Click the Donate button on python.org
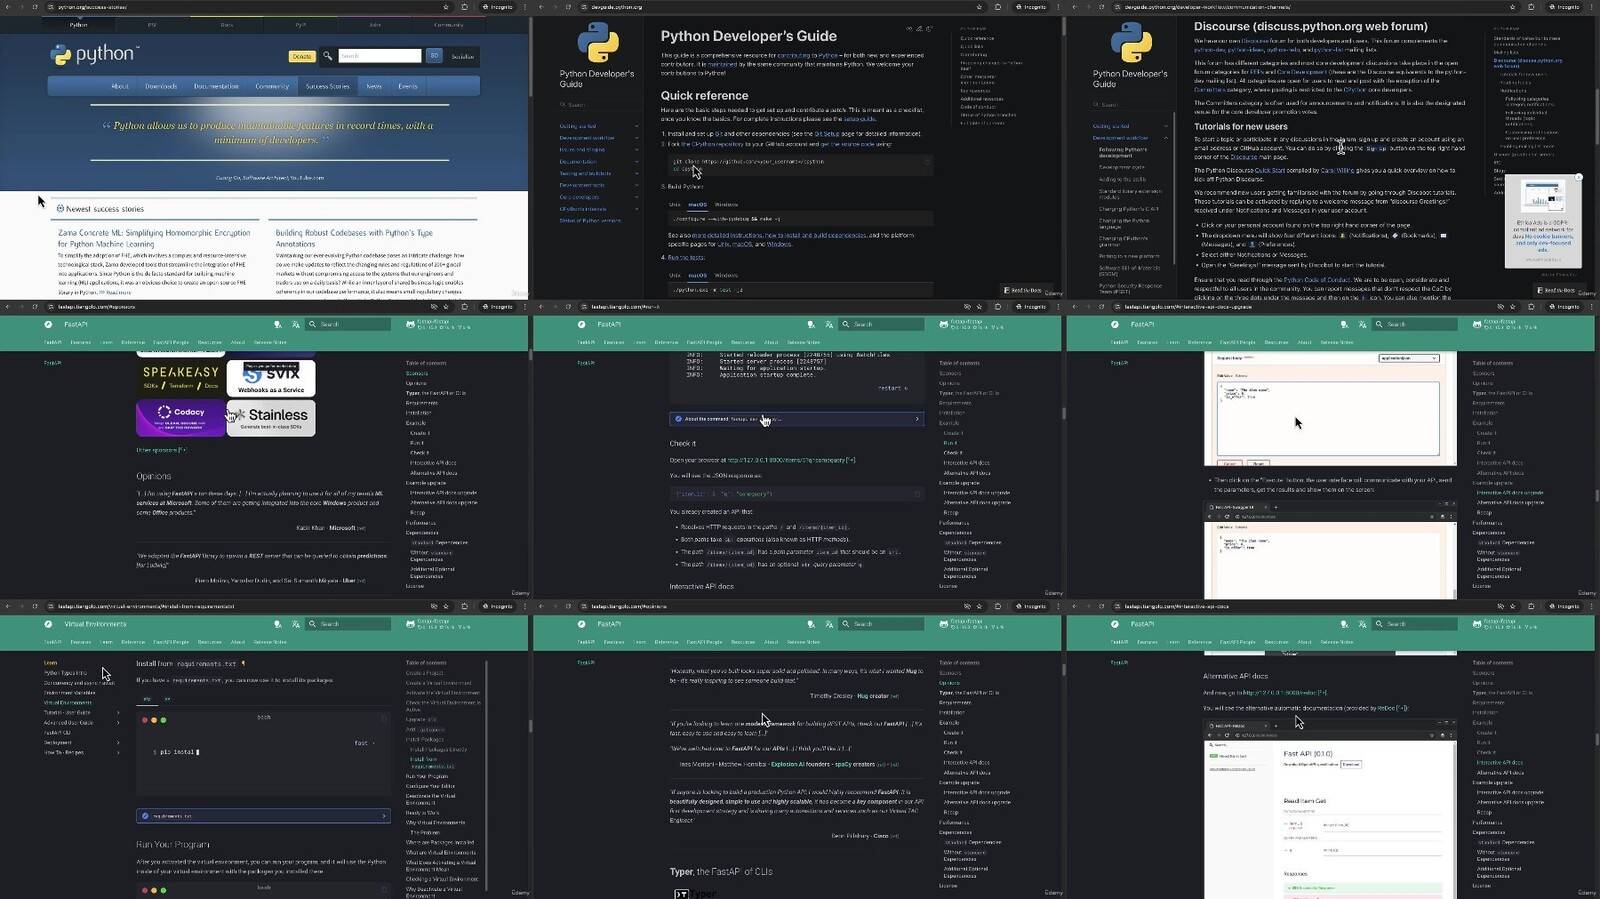 [x=301, y=56]
